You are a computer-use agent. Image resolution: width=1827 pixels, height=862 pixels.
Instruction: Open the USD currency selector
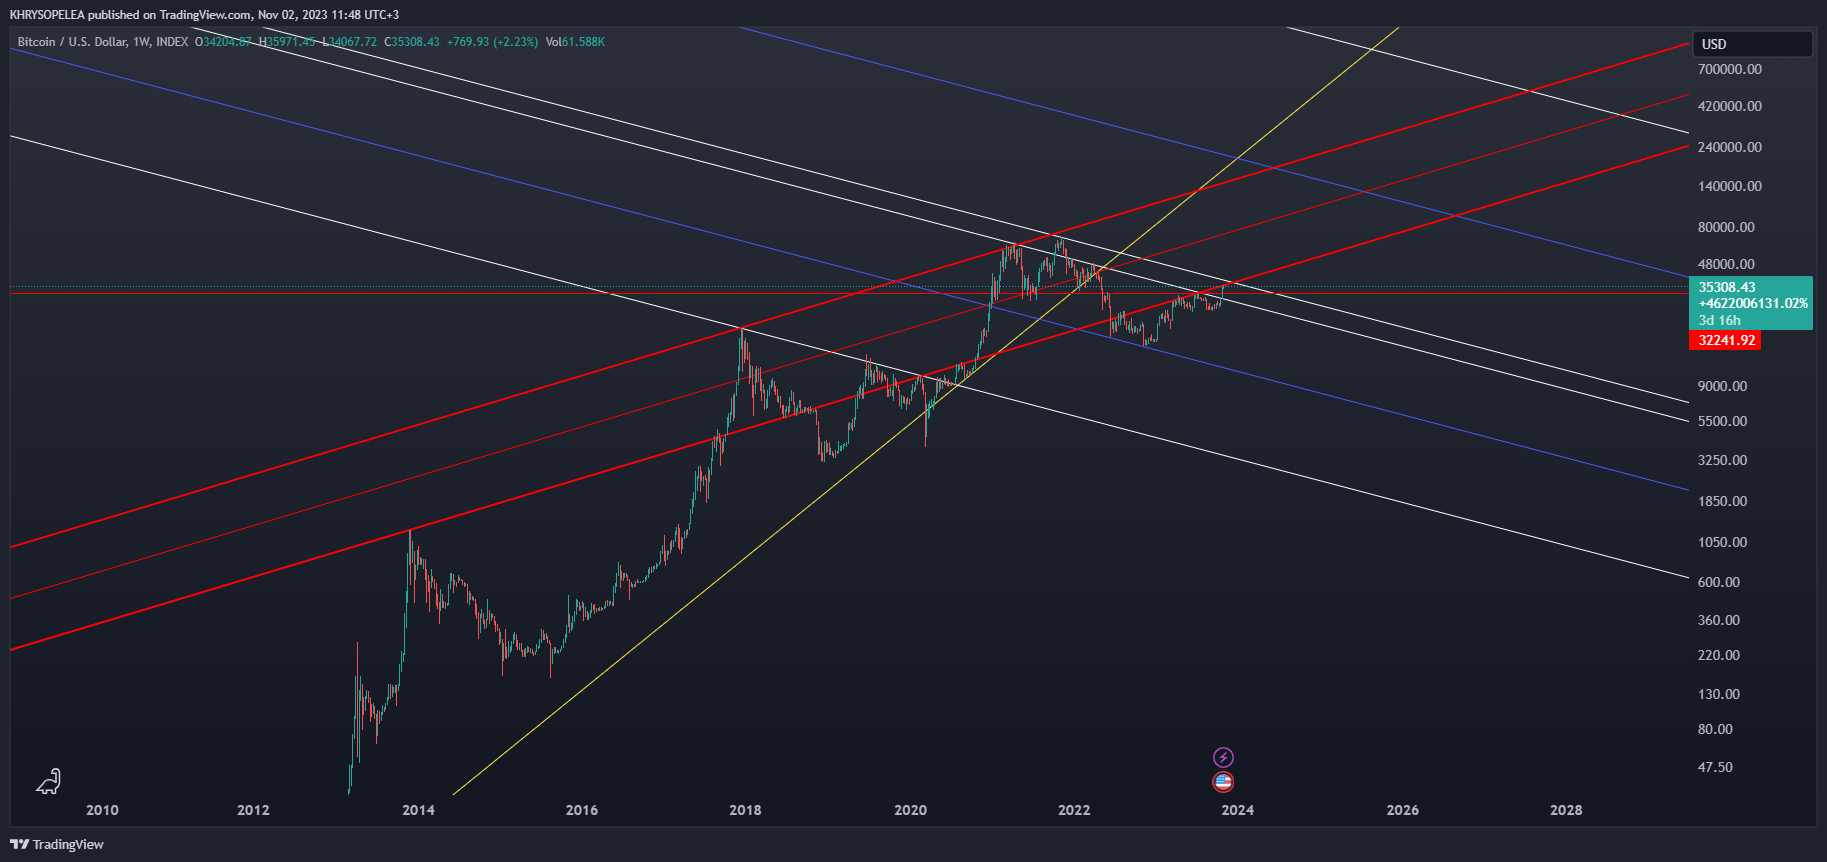[1752, 44]
